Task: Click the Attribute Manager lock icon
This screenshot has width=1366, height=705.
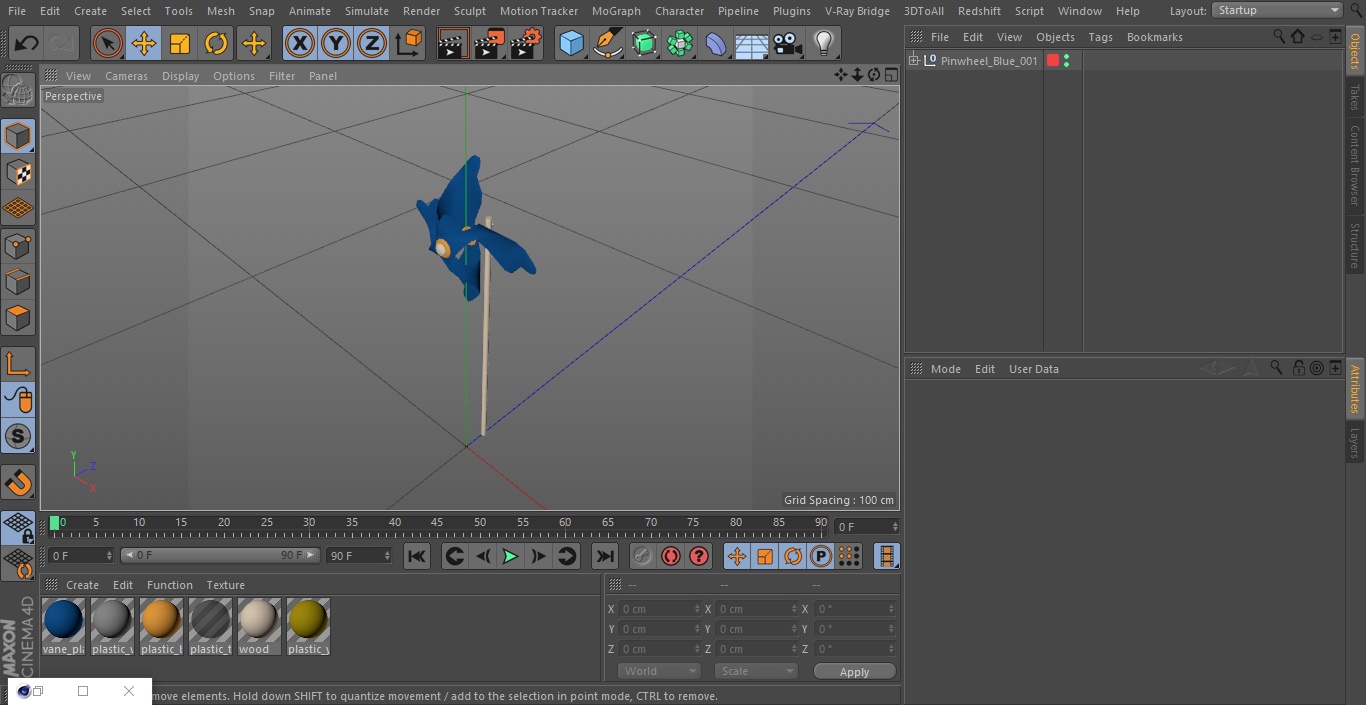Action: tap(1298, 368)
